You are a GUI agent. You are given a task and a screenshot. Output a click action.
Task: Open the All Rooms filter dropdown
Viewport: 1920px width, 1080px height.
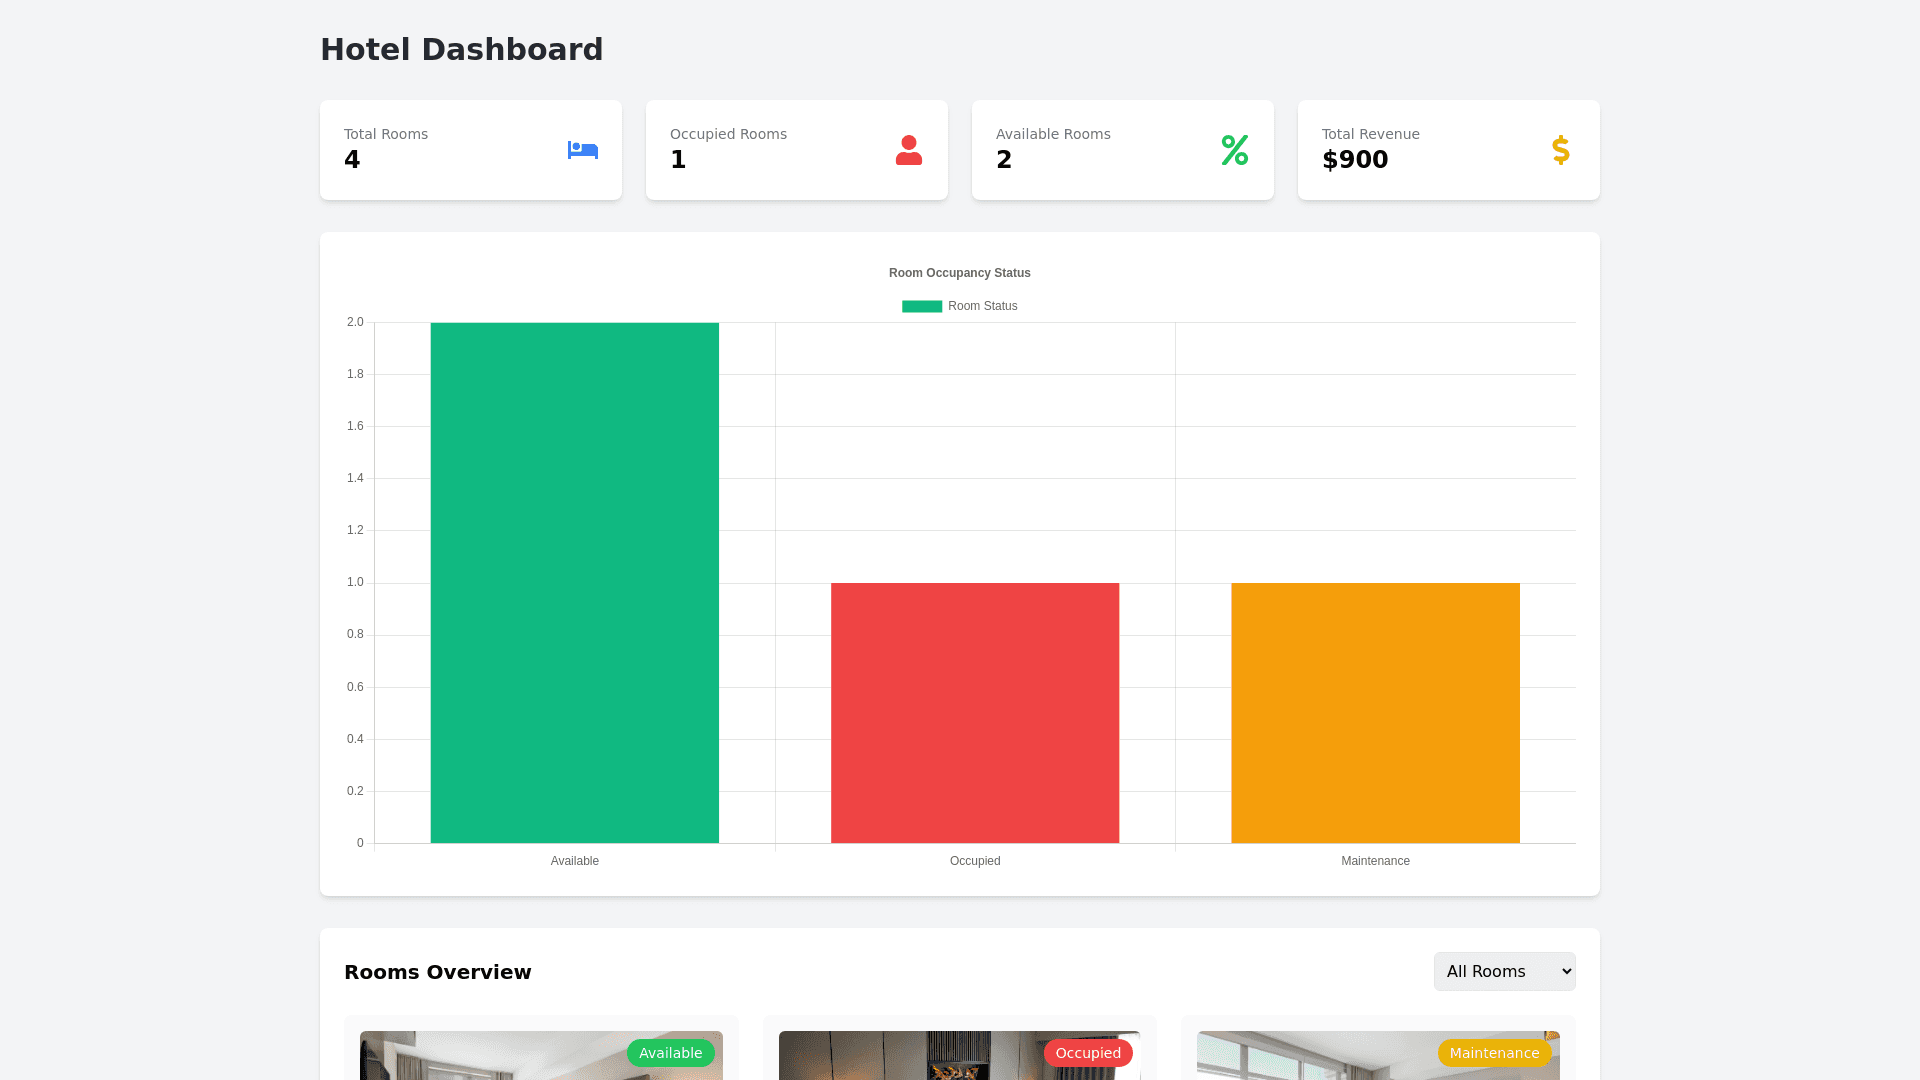point(1504,971)
